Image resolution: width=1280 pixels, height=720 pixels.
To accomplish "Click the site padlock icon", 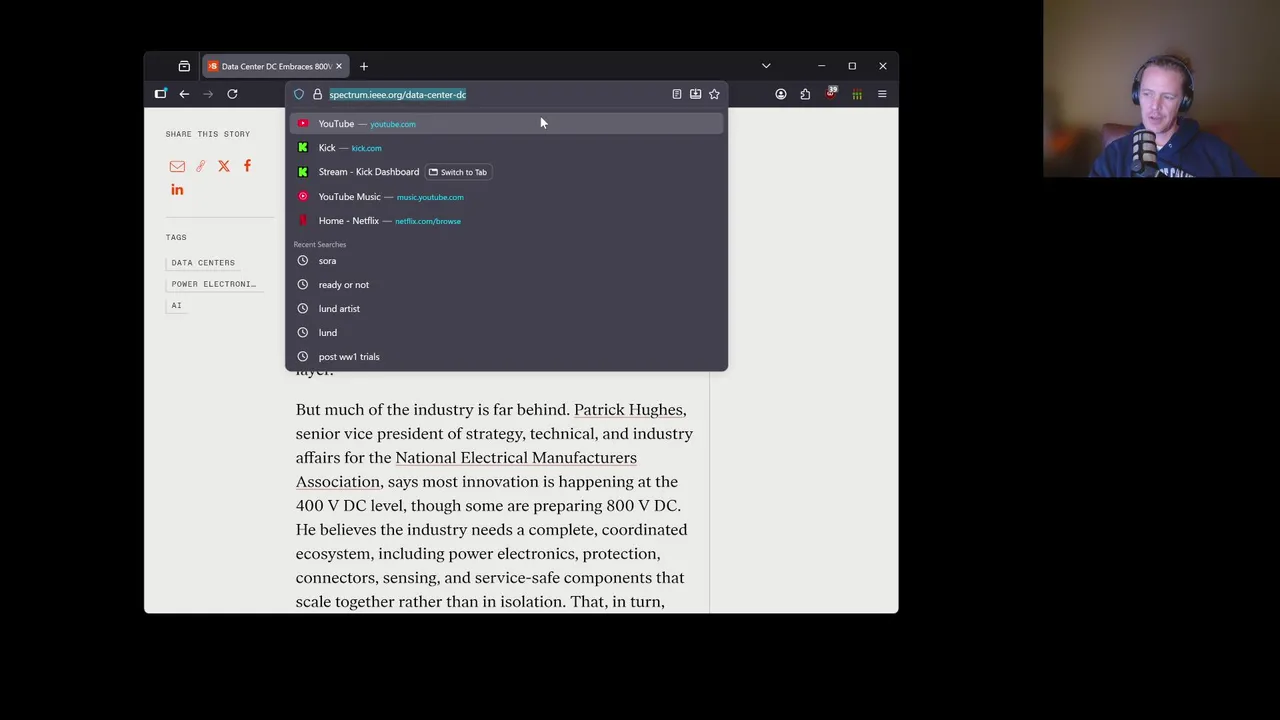I will (317, 94).
